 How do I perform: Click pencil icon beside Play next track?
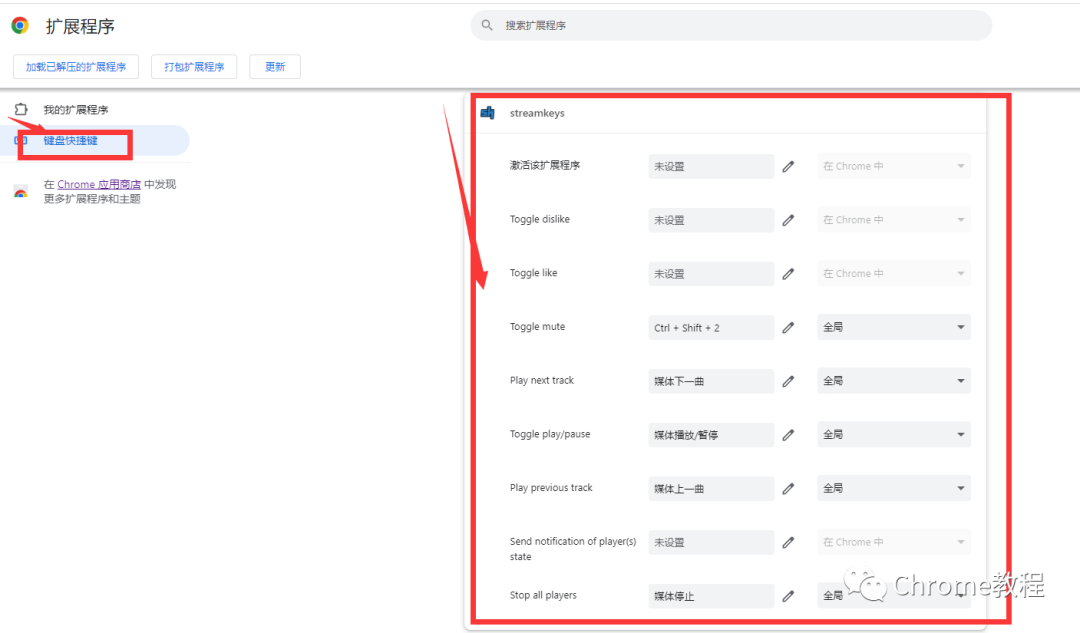click(x=788, y=381)
